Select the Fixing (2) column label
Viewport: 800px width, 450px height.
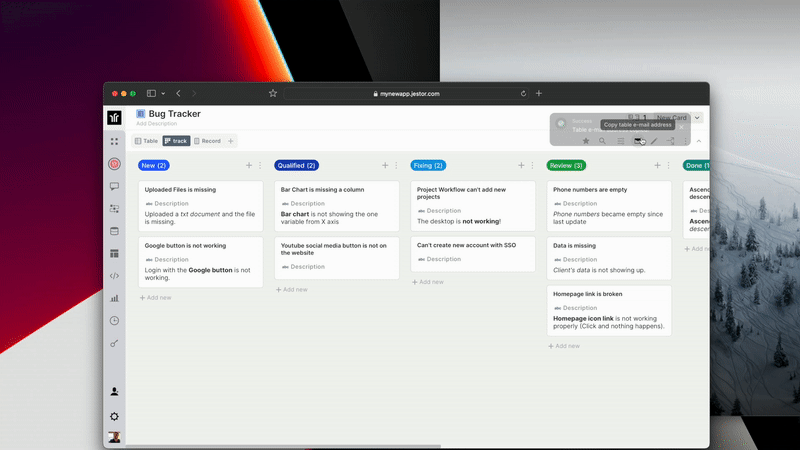[x=428, y=165]
